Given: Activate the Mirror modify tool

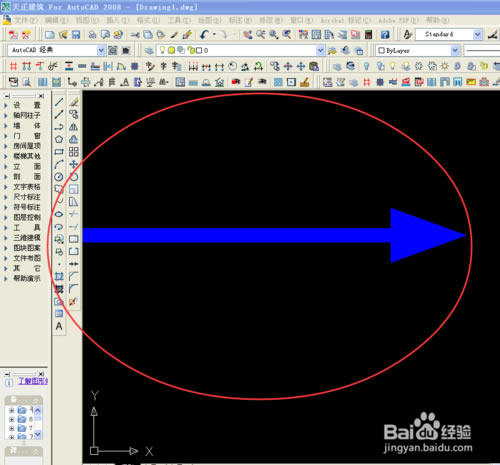Looking at the screenshot, I should point(74,127).
